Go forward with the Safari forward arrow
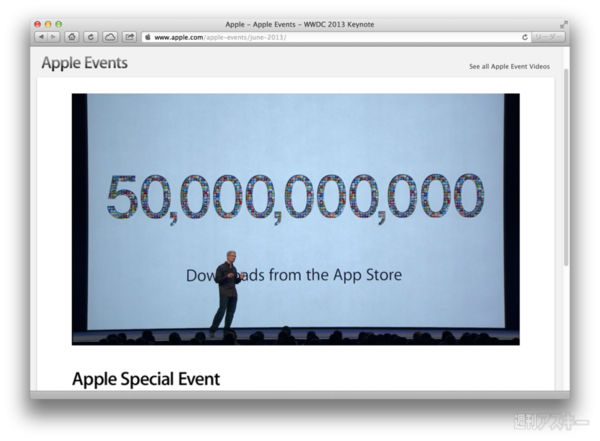600x441 pixels. (x=54, y=37)
